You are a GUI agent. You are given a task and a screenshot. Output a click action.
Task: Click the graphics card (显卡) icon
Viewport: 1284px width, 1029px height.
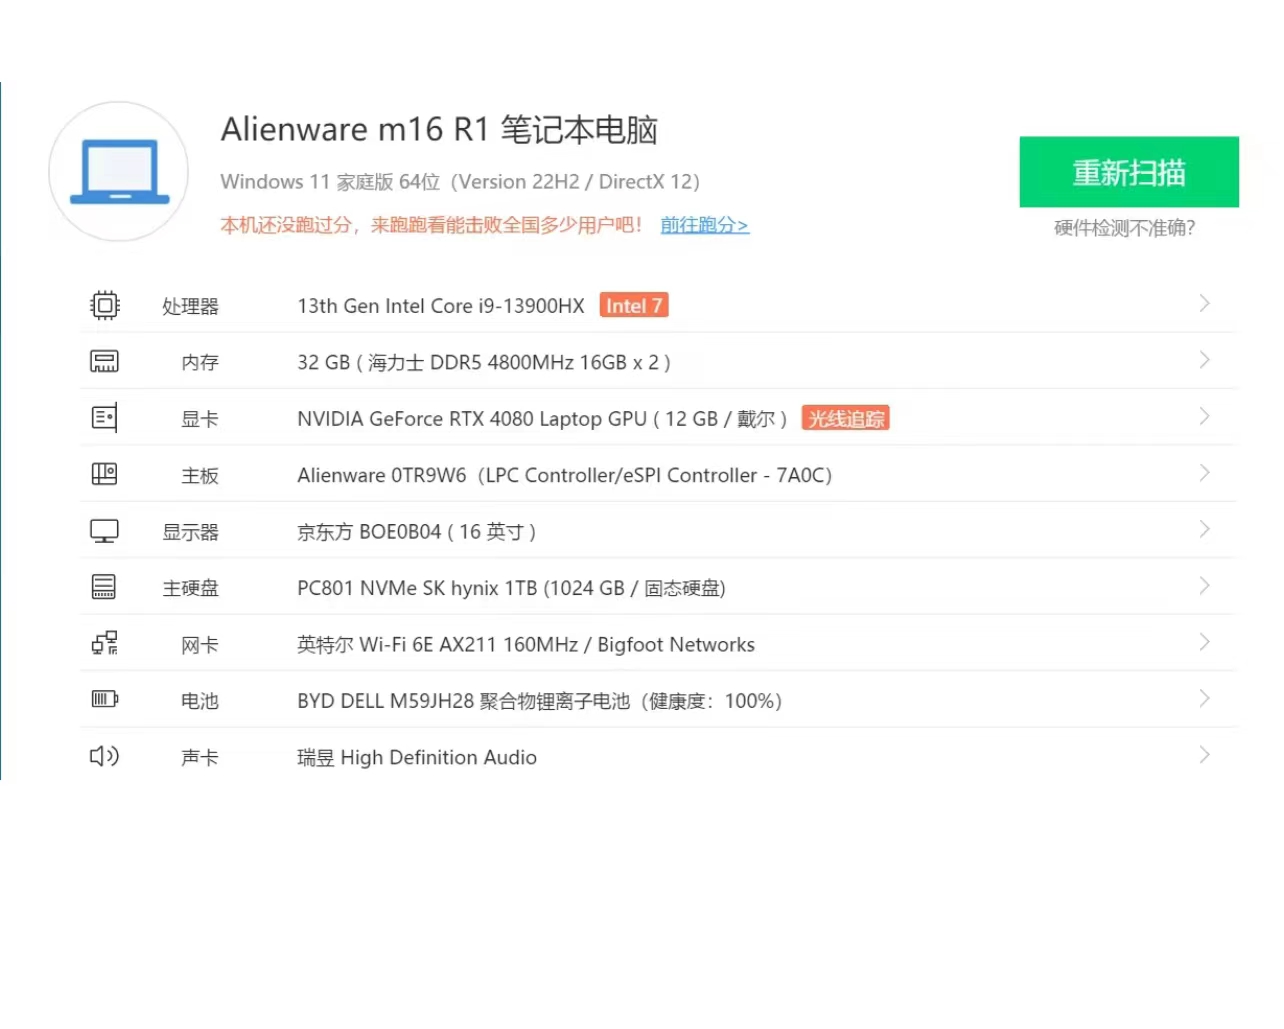tap(105, 418)
